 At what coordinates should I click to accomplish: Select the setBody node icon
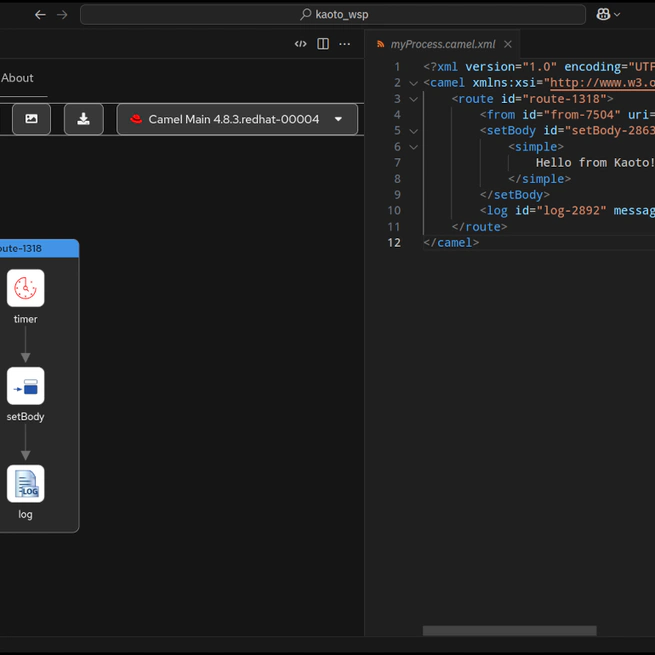25,386
